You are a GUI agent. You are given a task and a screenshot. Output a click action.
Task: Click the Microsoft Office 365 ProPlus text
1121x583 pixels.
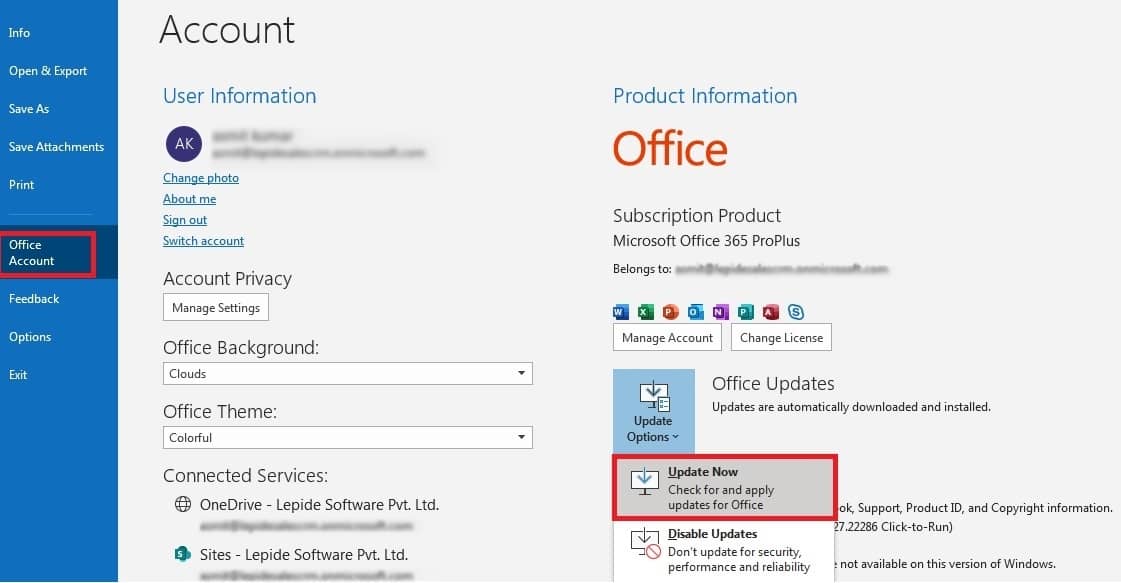tap(706, 241)
